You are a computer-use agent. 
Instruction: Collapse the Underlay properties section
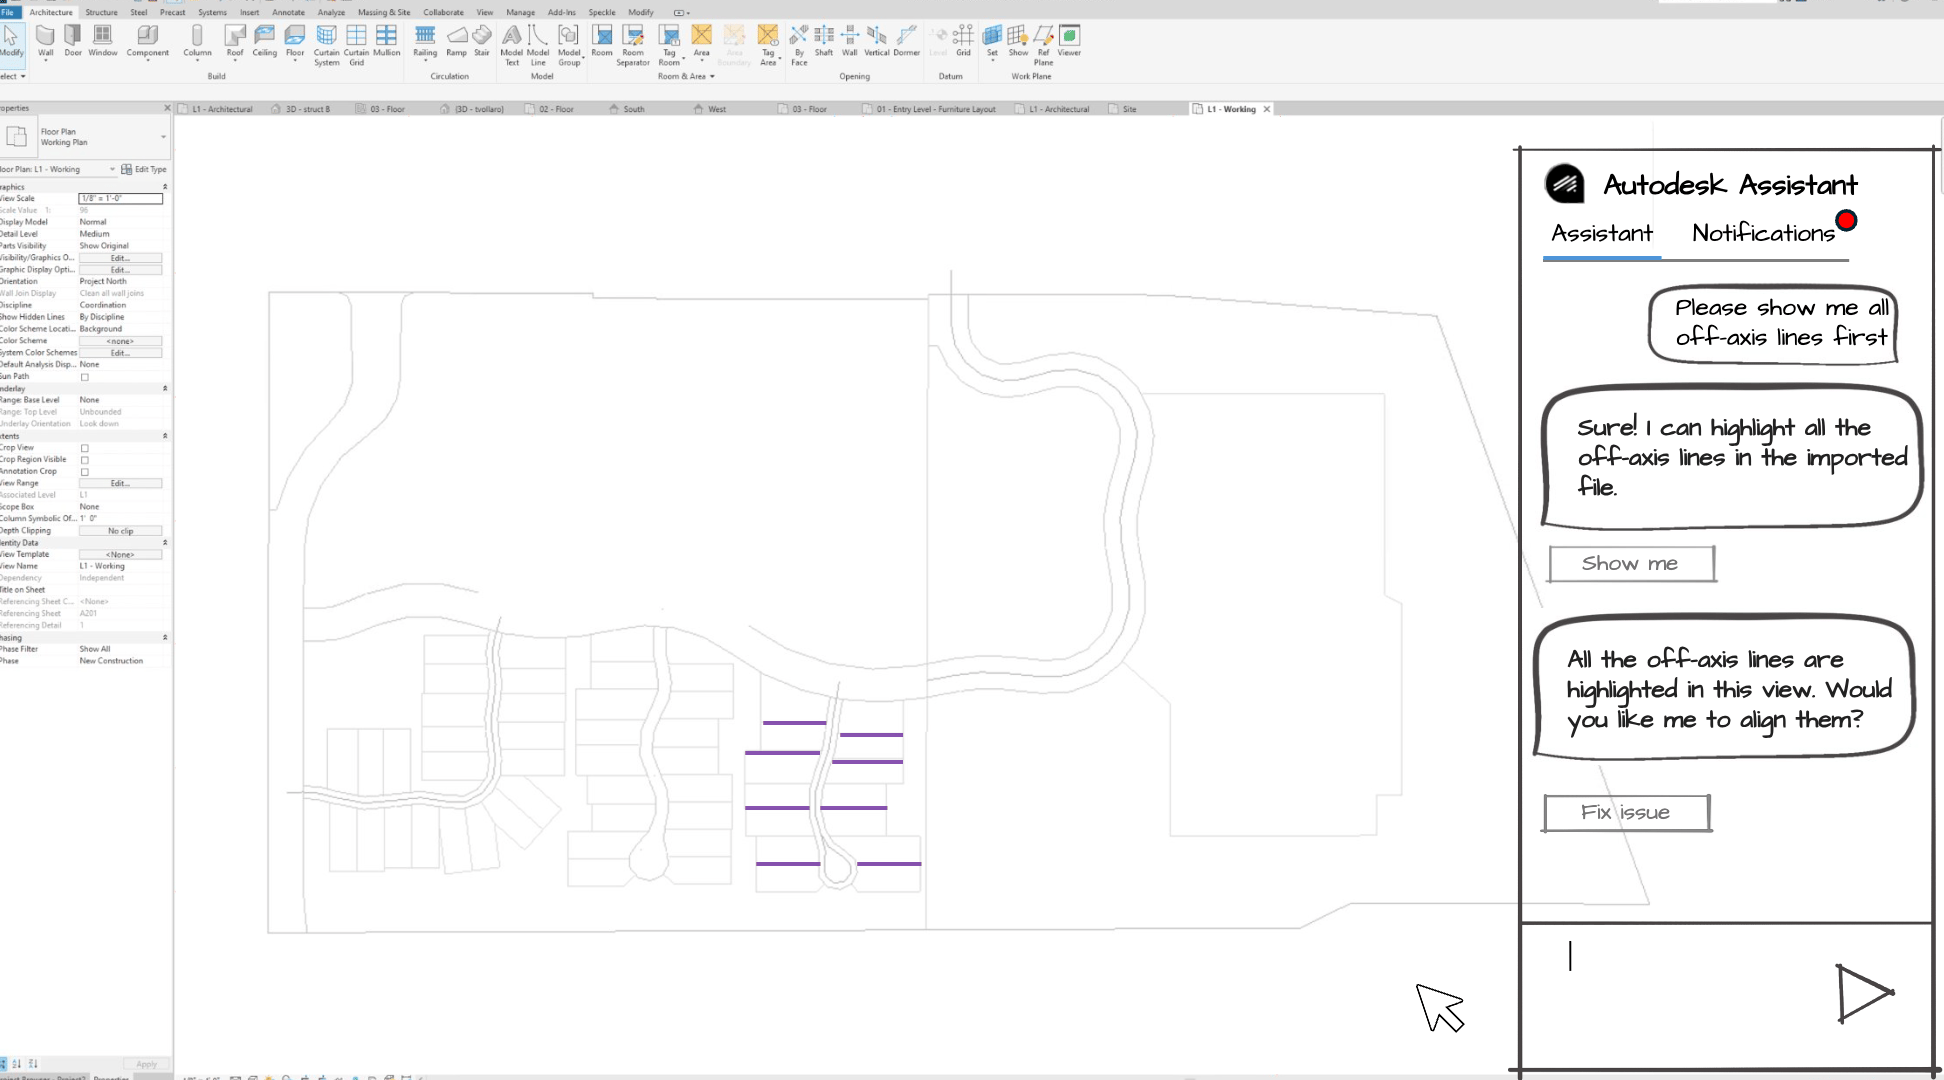click(x=165, y=389)
